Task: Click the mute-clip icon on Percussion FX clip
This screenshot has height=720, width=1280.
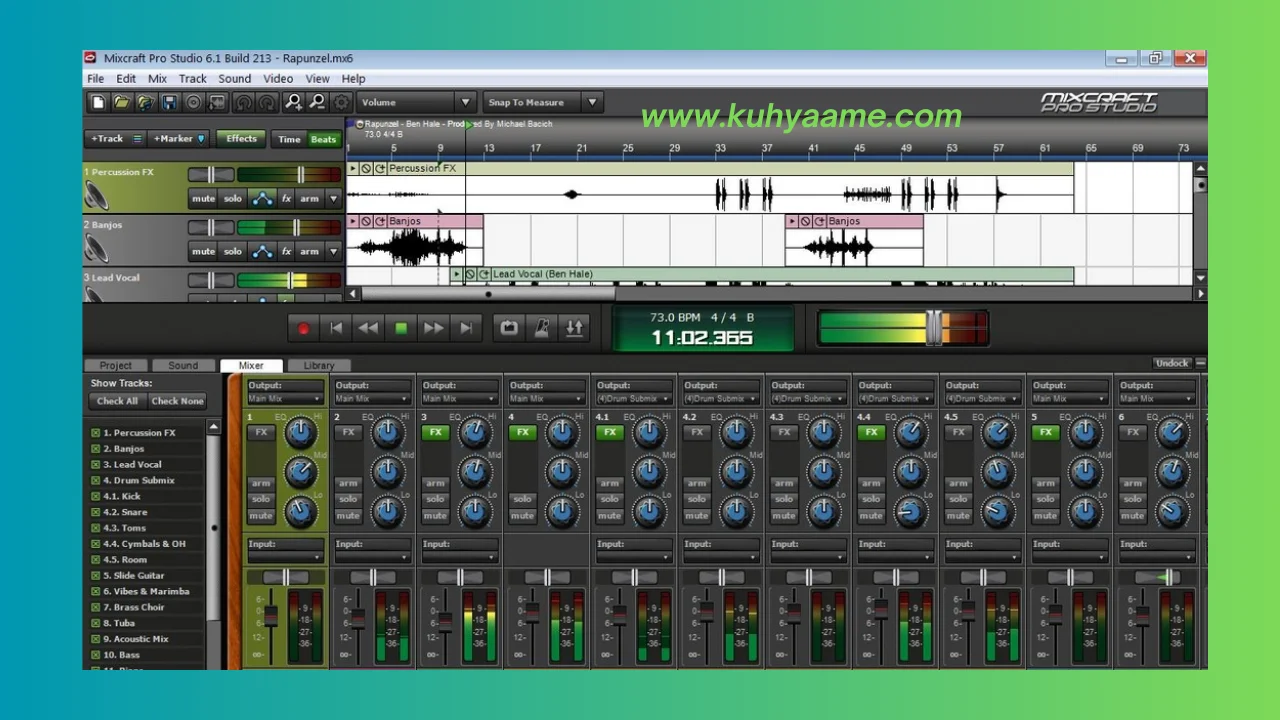Action: click(x=366, y=168)
